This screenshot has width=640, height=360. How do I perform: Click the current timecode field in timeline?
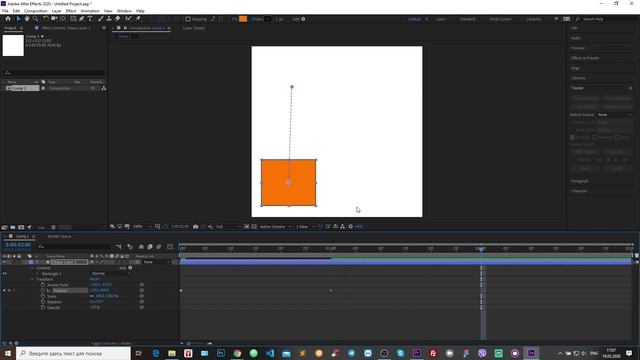point(18,245)
